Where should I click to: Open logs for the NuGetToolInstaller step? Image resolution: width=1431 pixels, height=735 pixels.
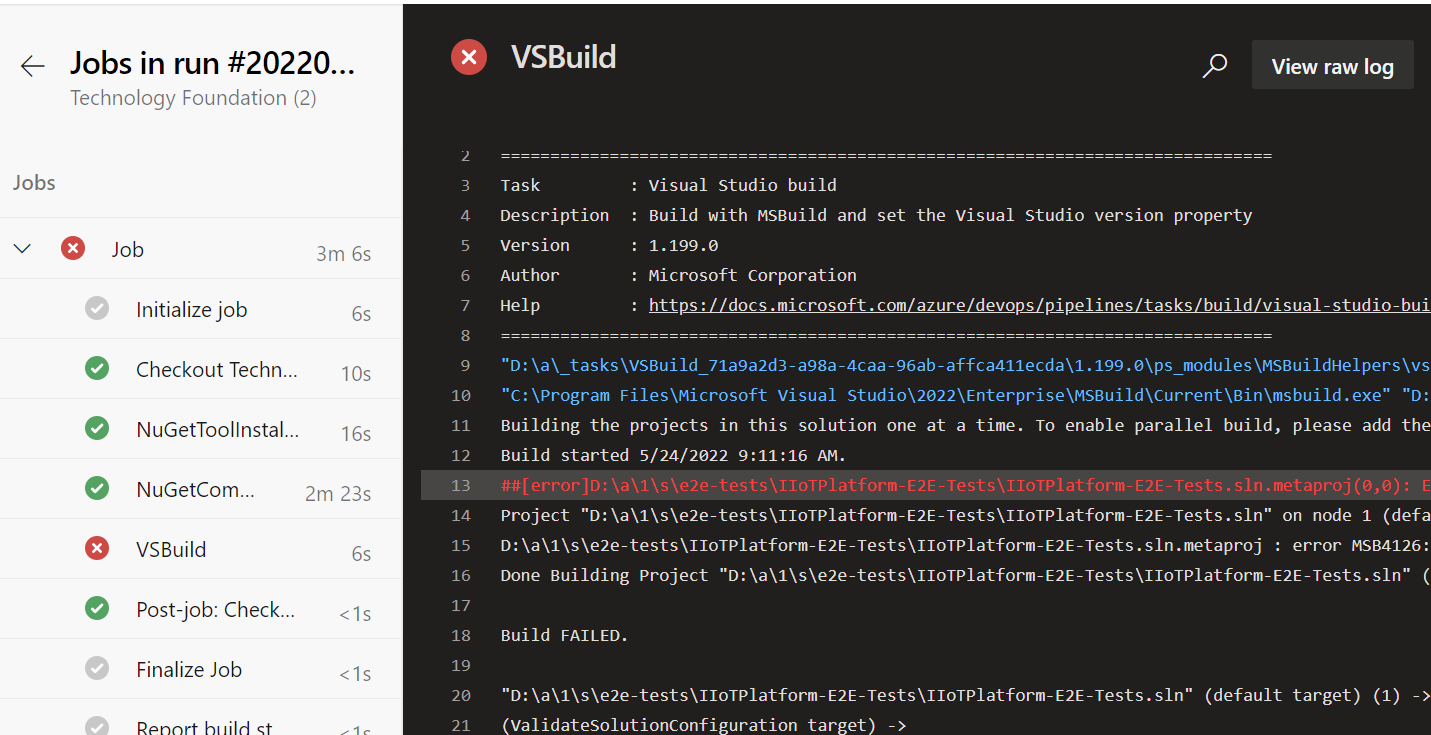[x=215, y=428]
